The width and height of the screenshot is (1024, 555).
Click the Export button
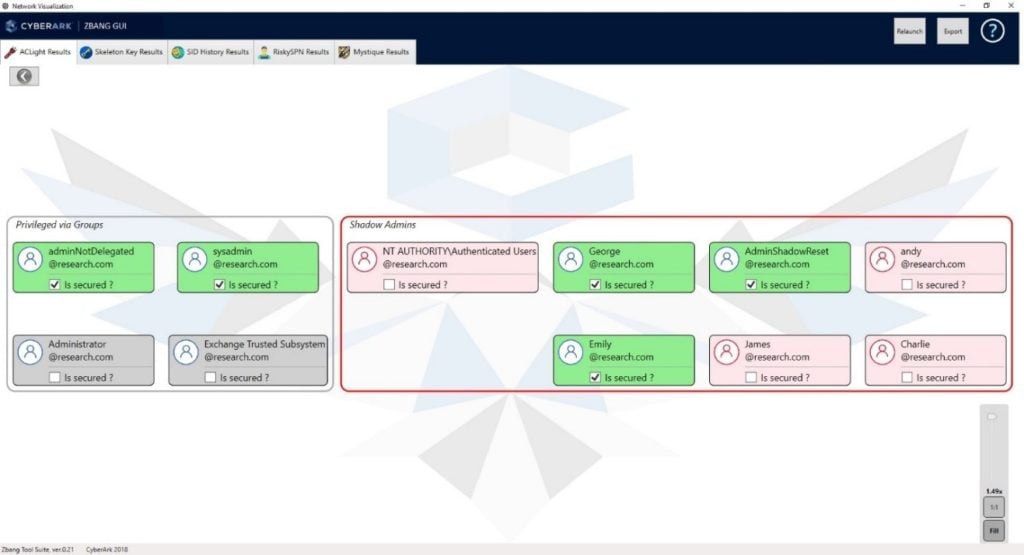[953, 31]
